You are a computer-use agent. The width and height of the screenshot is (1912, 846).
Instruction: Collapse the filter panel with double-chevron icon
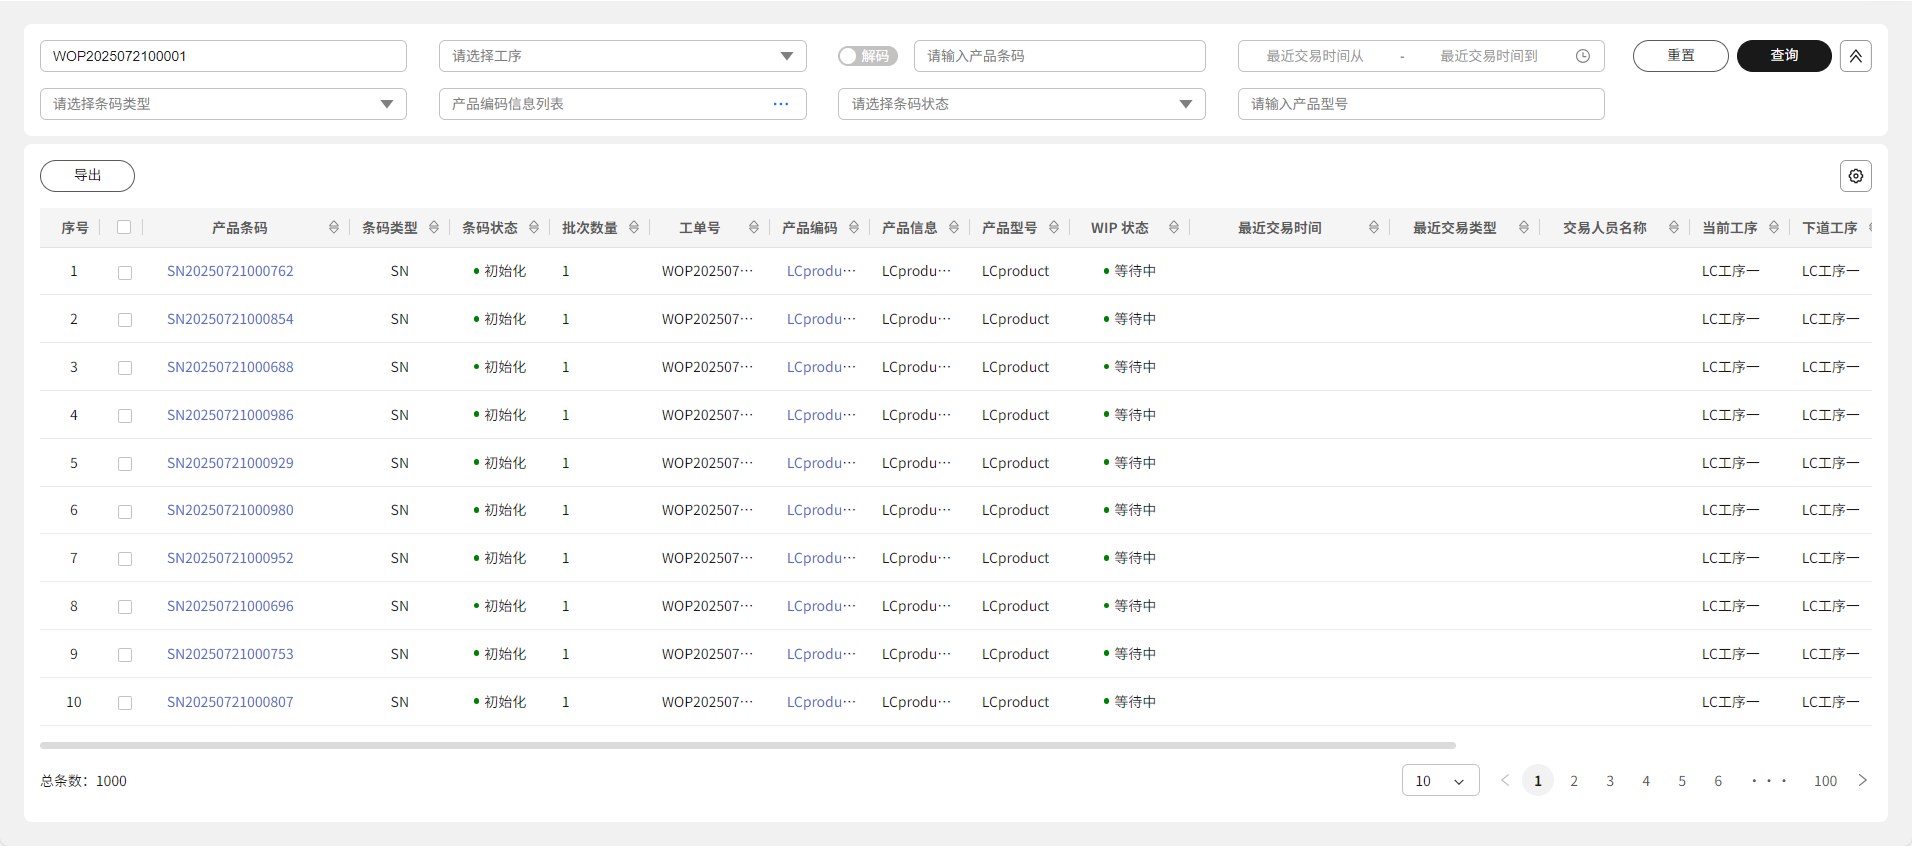click(1855, 56)
